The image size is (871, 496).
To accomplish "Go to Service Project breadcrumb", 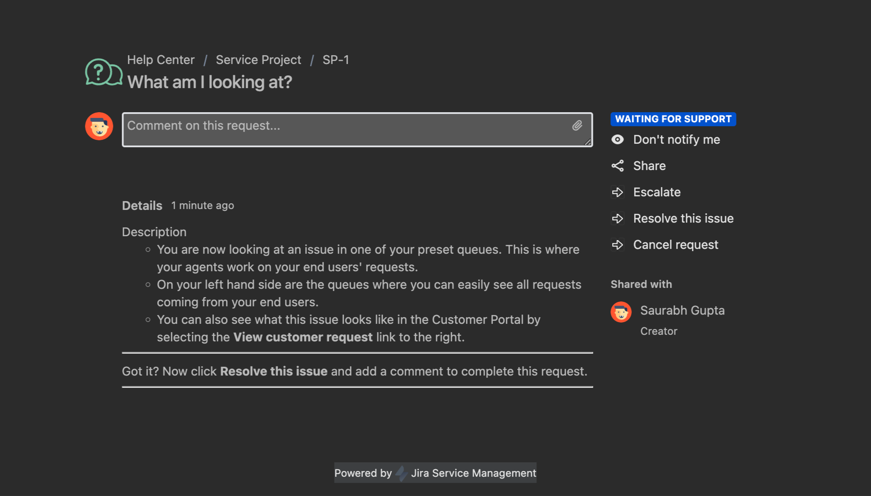I will (x=258, y=60).
